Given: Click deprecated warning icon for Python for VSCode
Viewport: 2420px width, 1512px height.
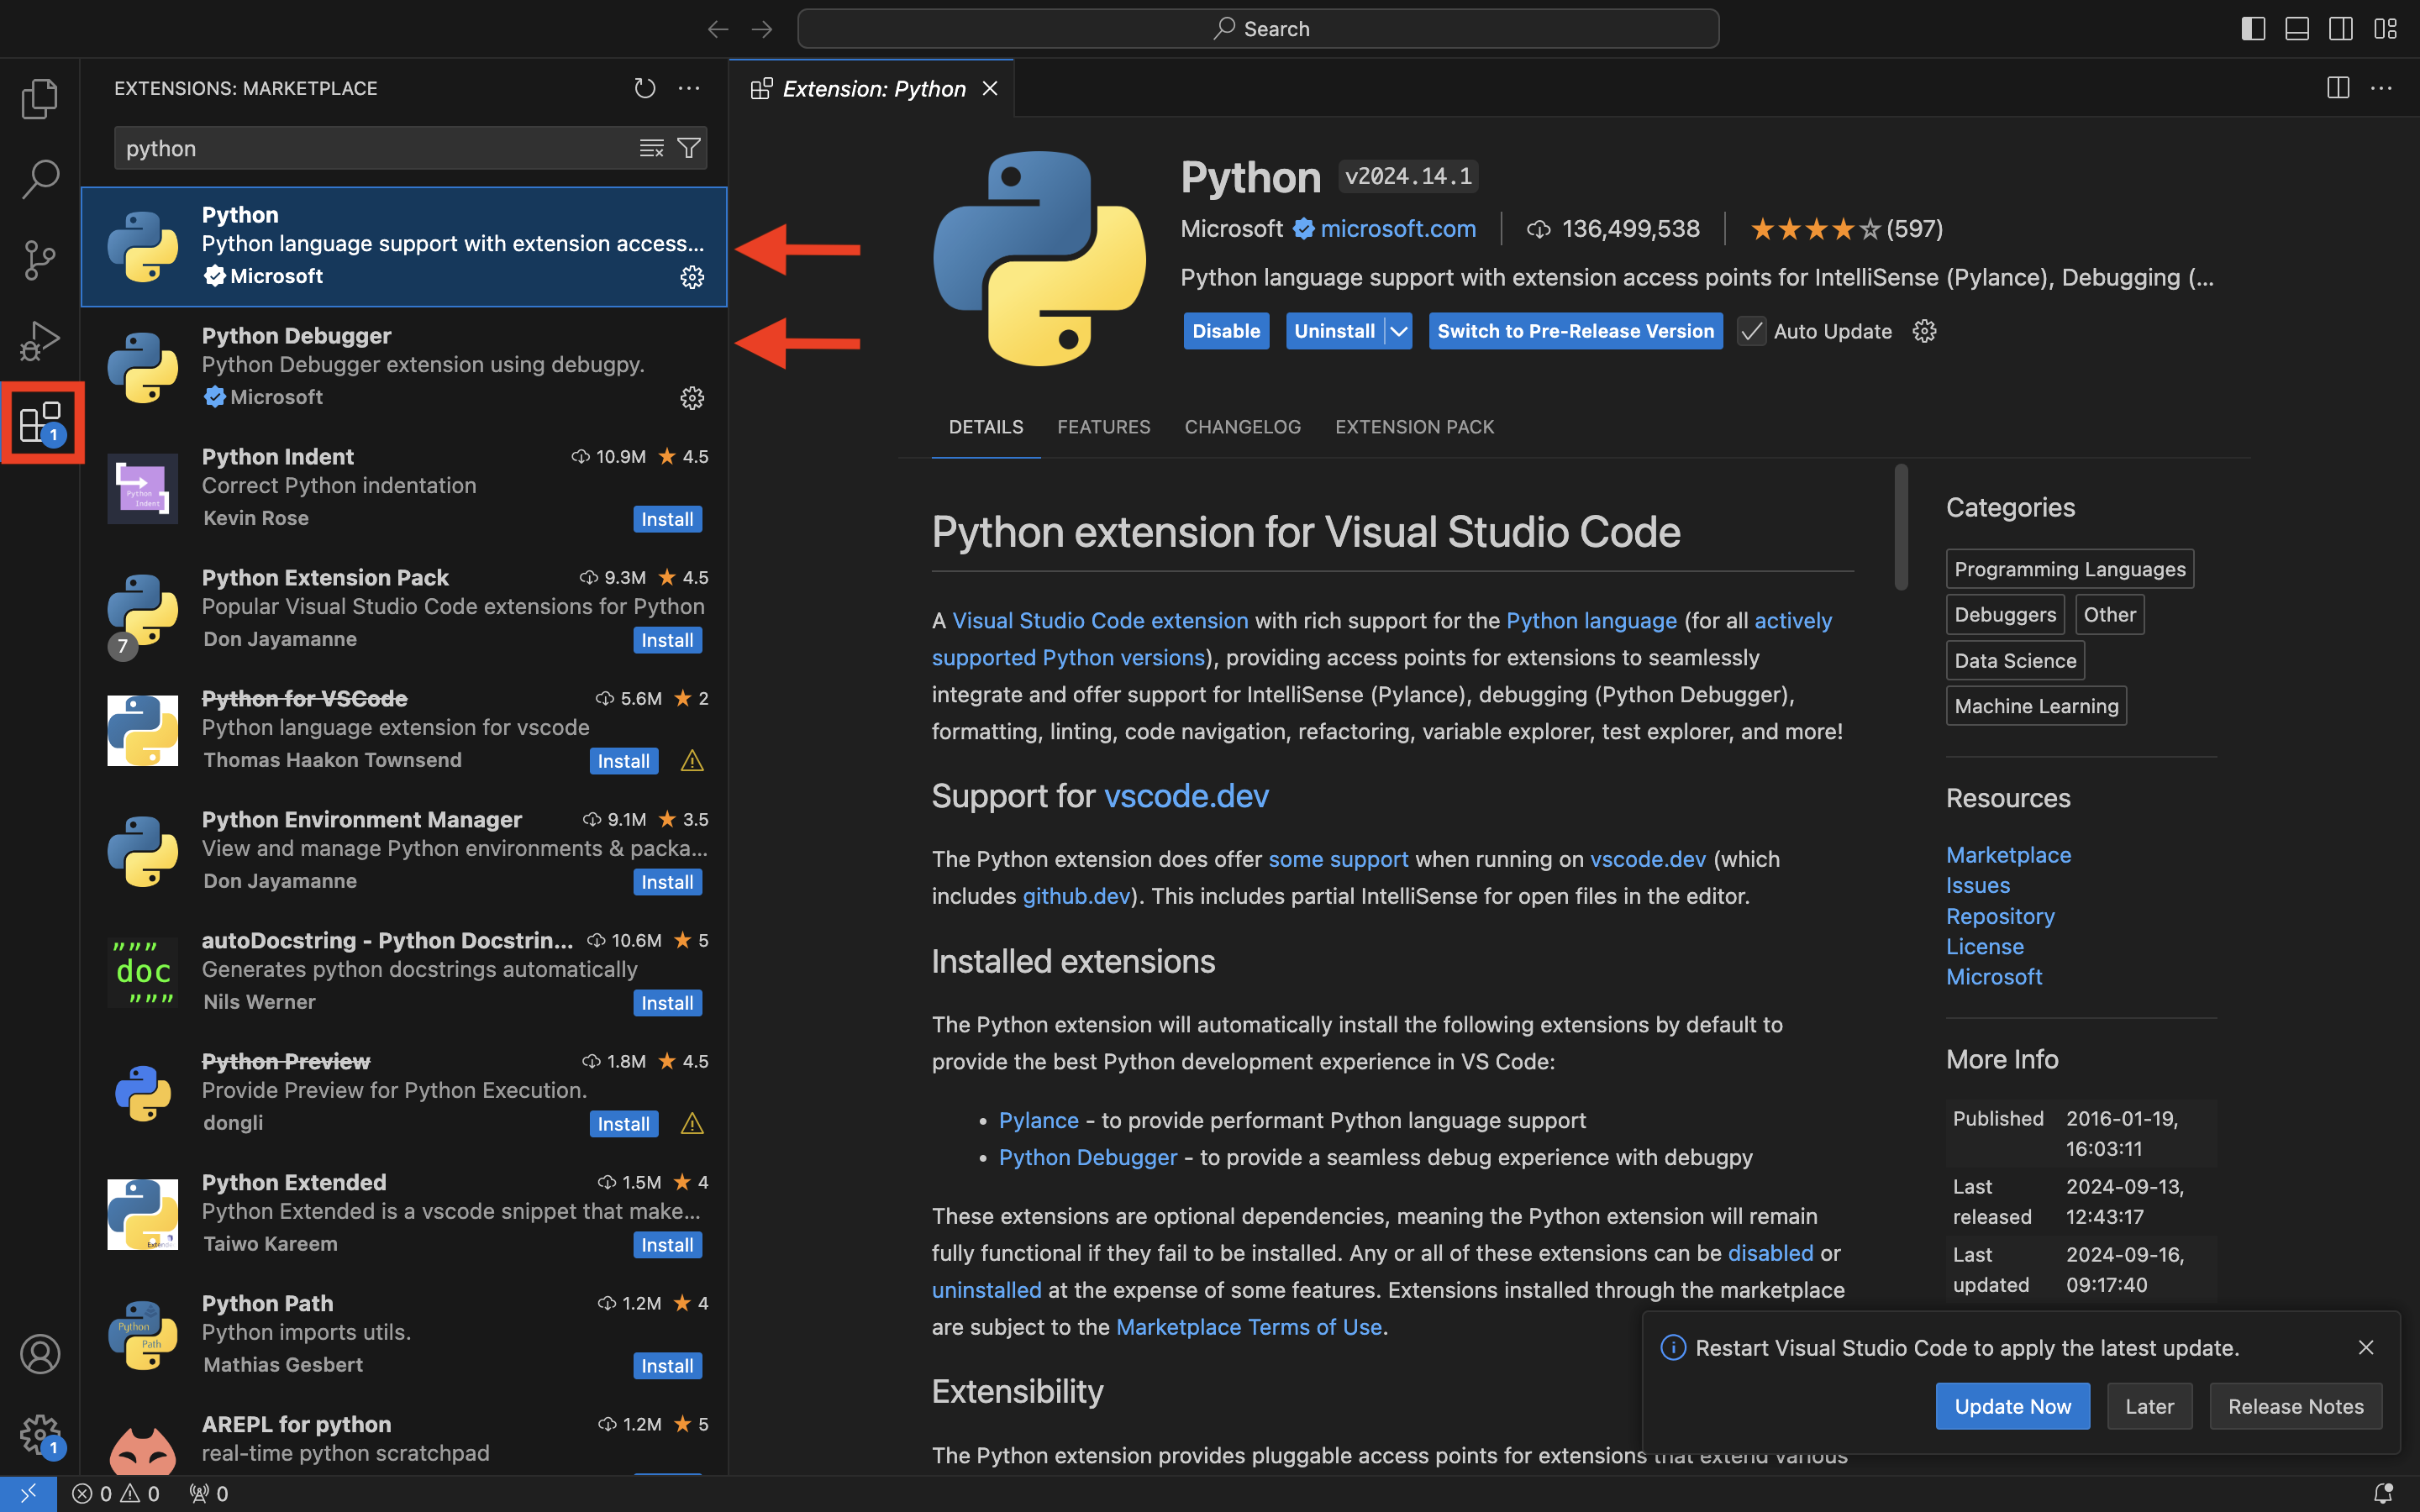Looking at the screenshot, I should [x=692, y=762].
